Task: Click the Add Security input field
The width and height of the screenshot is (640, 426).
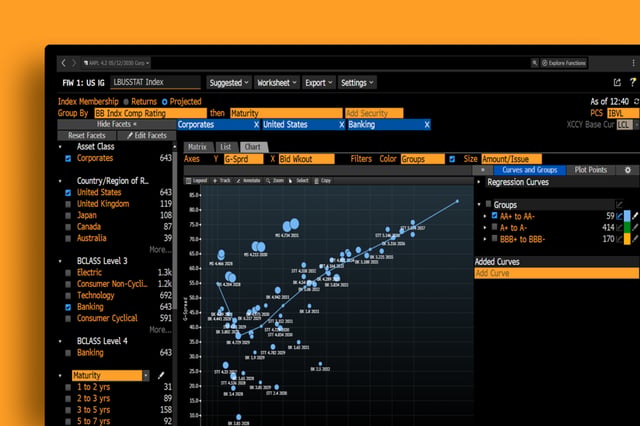Action: [374, 113]
